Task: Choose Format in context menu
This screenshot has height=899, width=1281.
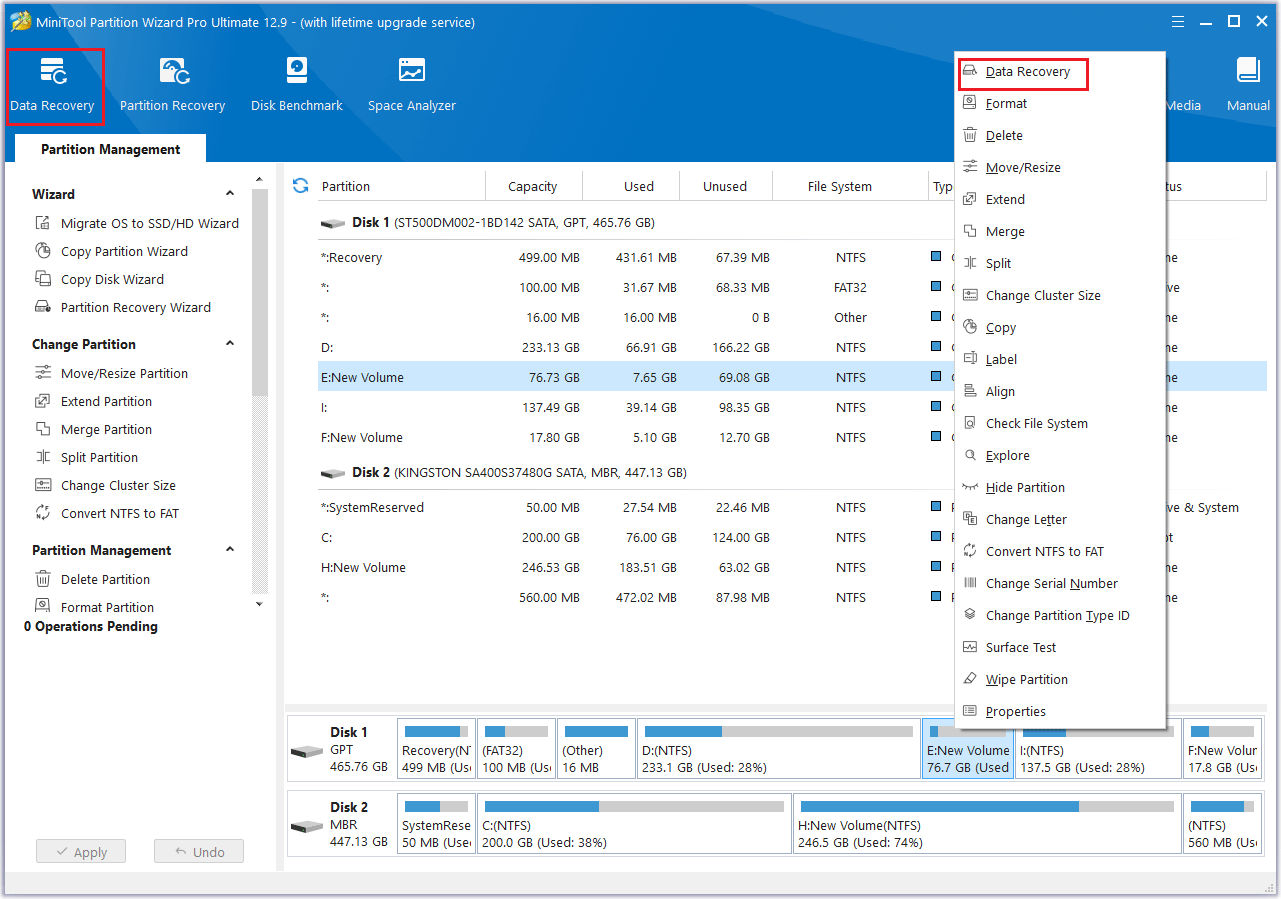Action: pos(1060,104)
